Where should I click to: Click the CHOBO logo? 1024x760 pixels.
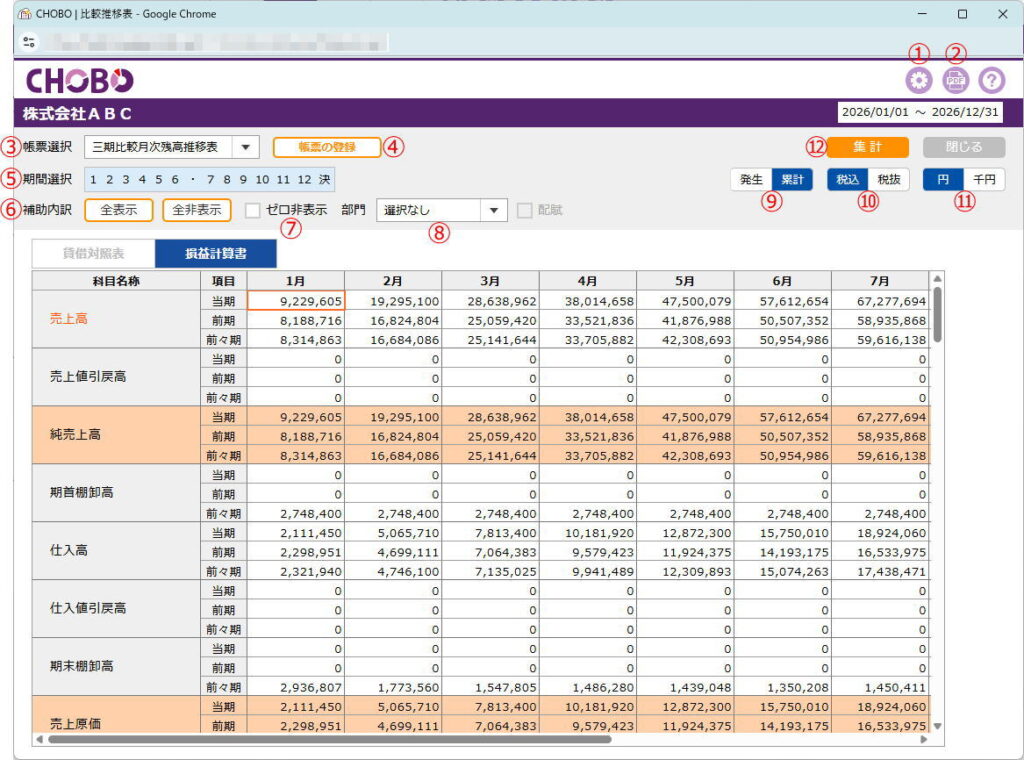pyautogui.click(x=79, y=81)
